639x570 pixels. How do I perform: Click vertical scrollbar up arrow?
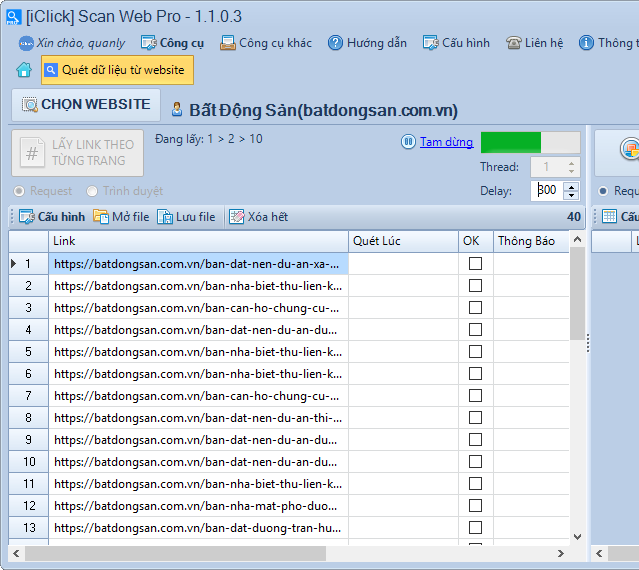pos(577,240)
